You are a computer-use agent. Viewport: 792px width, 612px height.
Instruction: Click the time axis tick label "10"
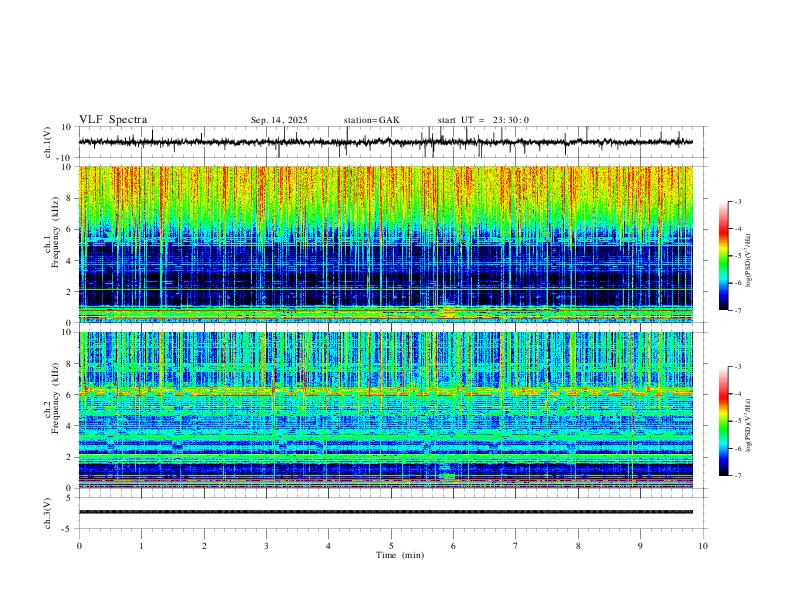click(703, 546)
